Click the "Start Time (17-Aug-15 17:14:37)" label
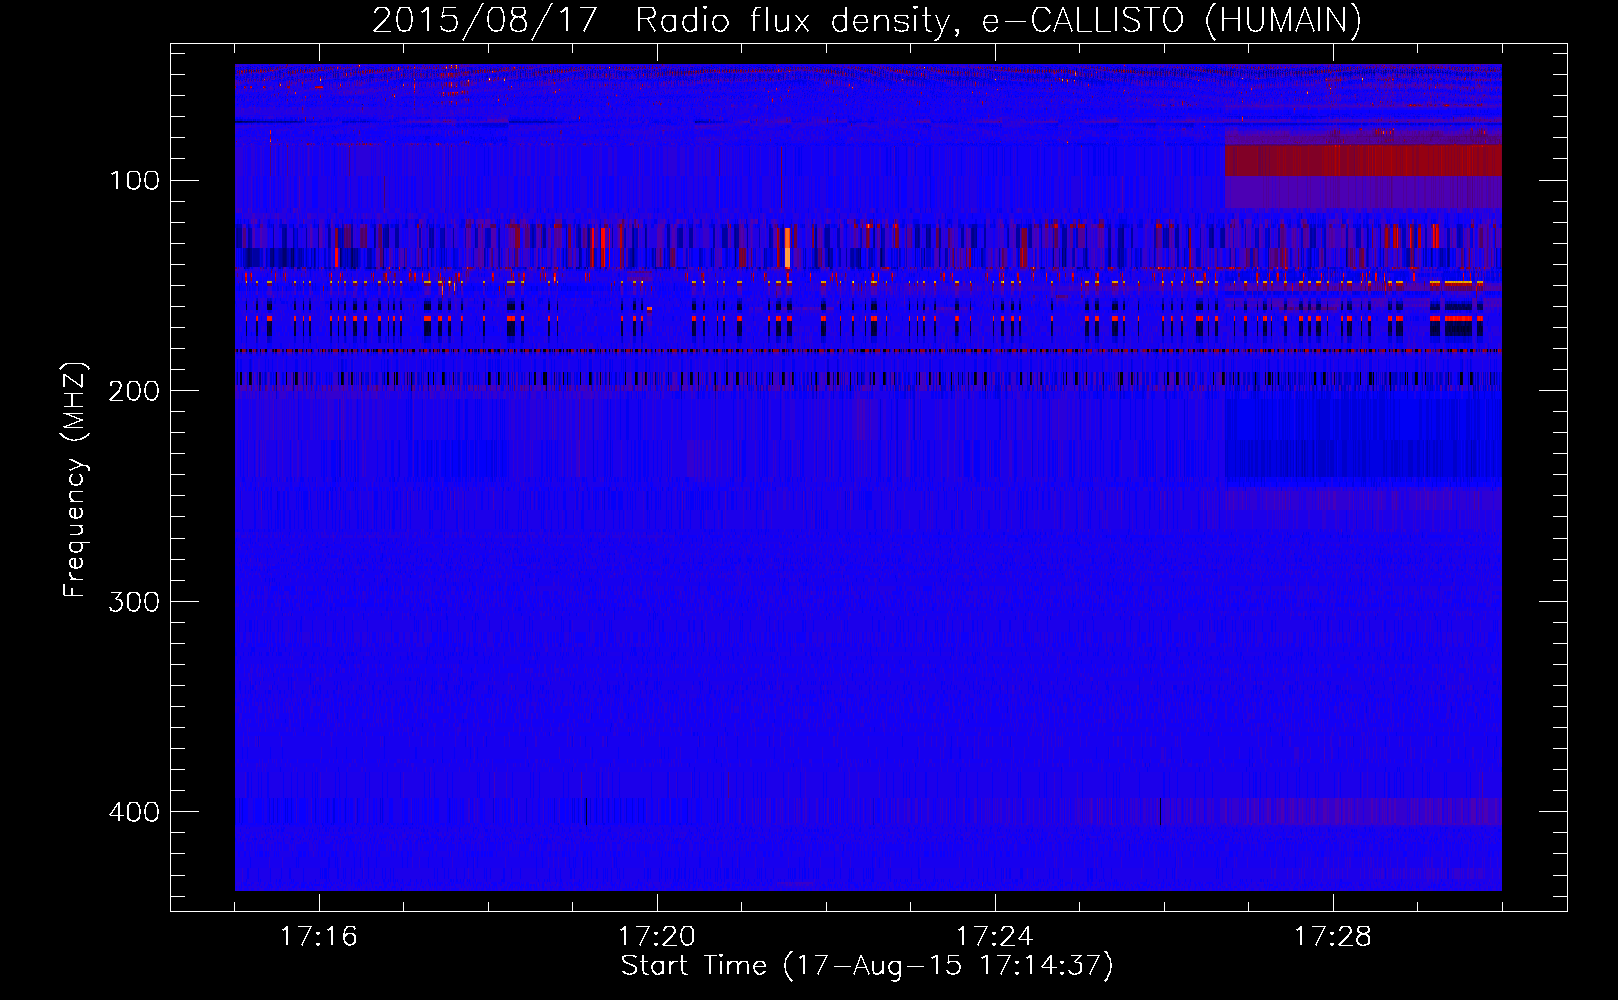The width and height of the screenshot is (1618, 1000). pyautogui.click(x=867, y=966)
